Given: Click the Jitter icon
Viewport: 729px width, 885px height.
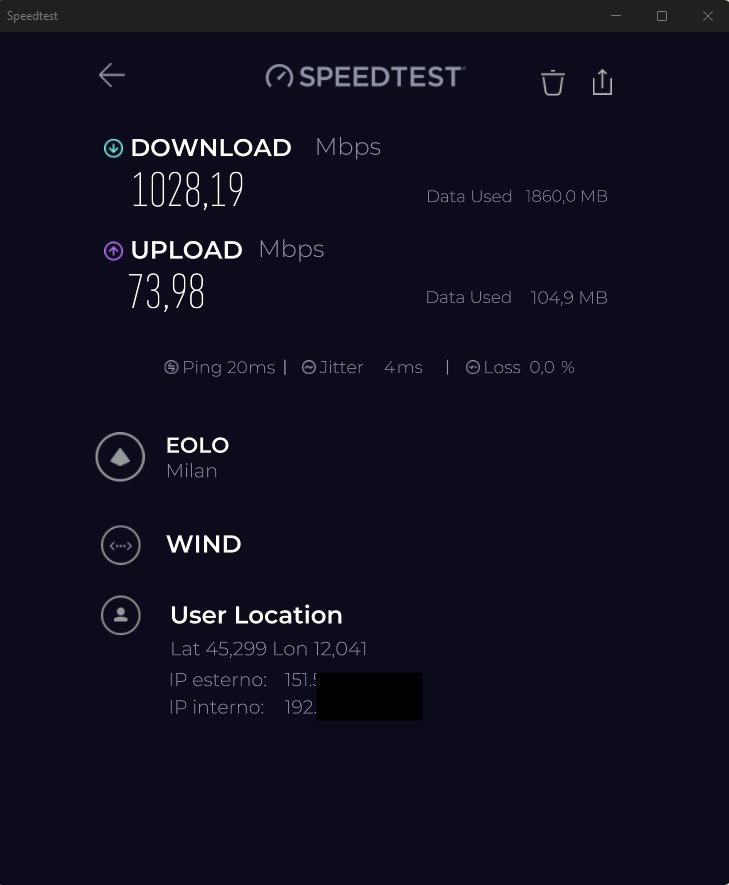Looking at the screenshot, I should [309, 368].
